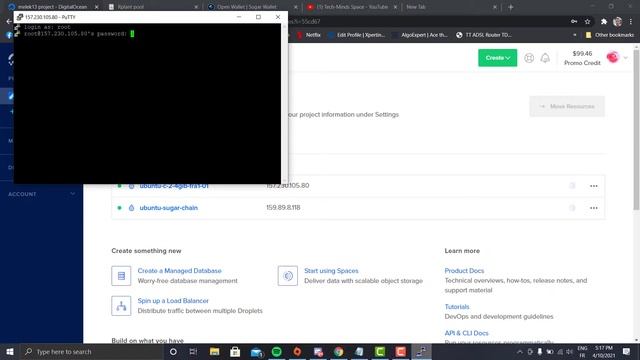Open the Windows notification center
The width and height of the screenshot is (640, 360).
pos(627,351)
